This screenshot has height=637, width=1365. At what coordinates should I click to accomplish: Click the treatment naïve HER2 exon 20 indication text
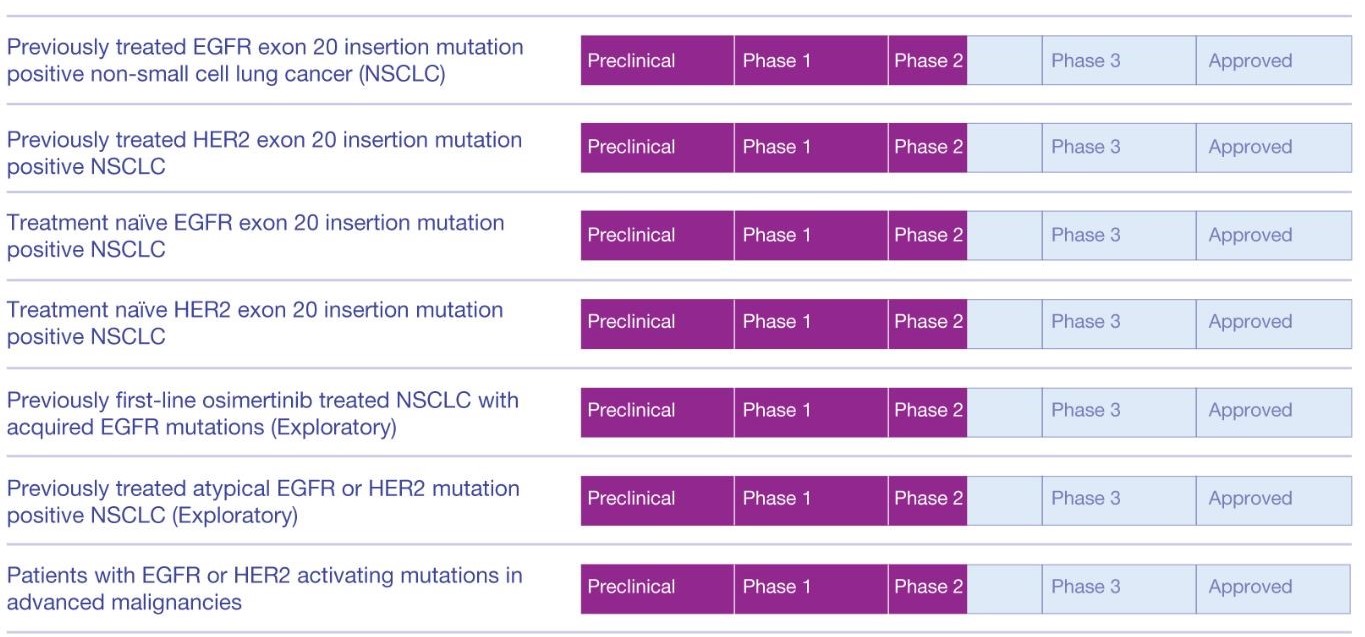tap(254, 323)
